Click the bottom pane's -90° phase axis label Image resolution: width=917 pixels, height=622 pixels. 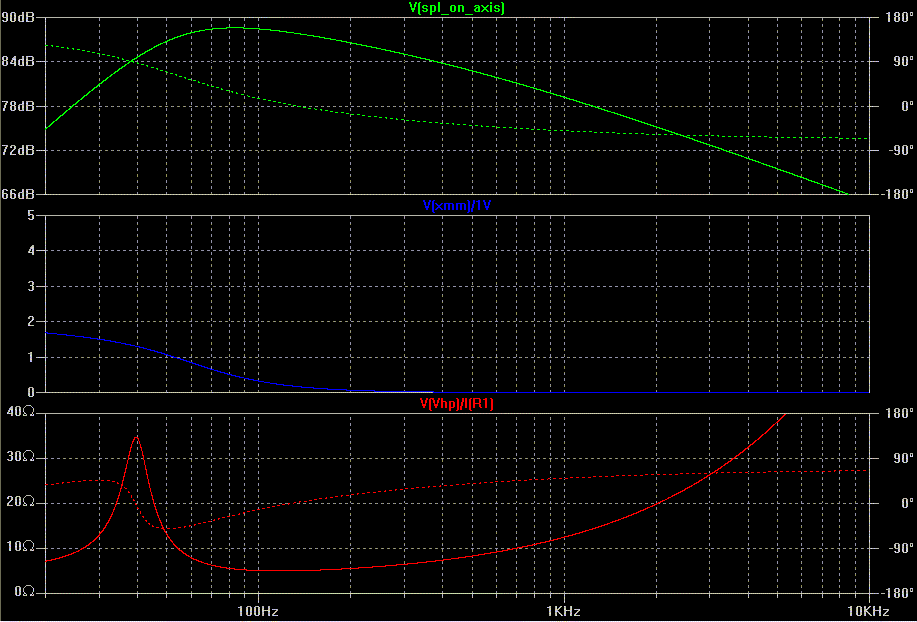(x=894, y=548)
